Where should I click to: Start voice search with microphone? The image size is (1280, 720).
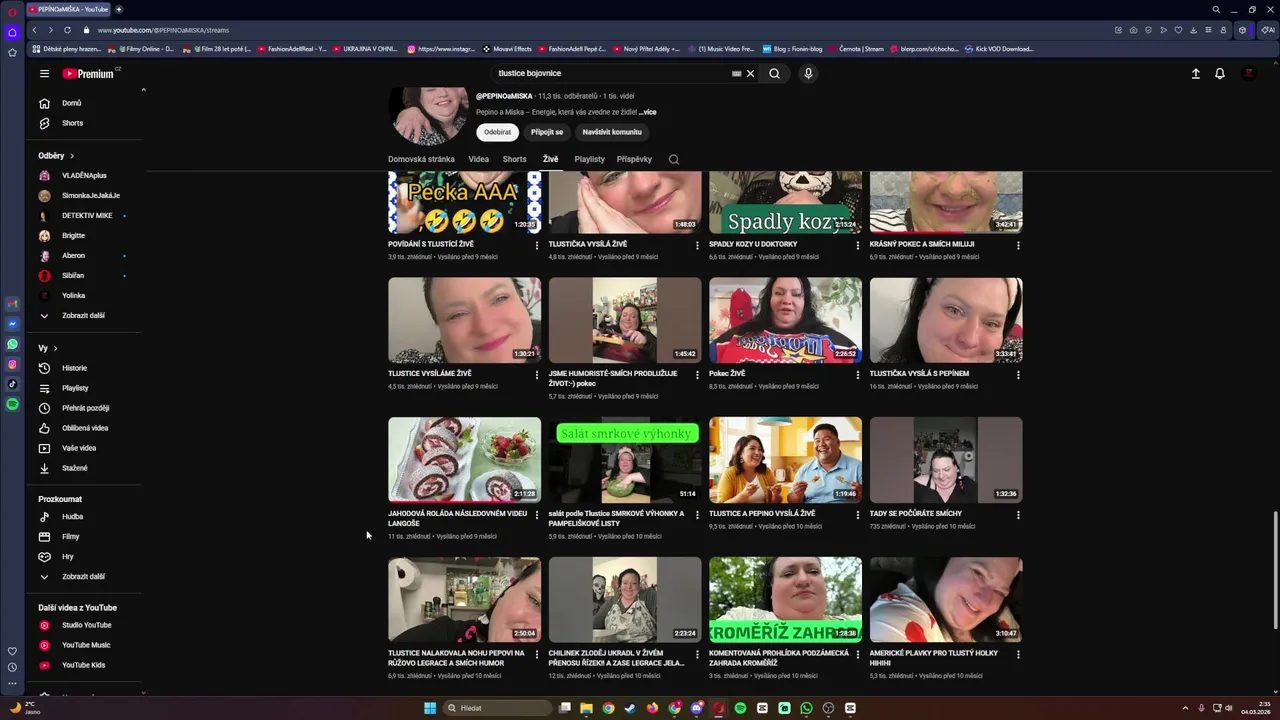click(x=808, y=73)
